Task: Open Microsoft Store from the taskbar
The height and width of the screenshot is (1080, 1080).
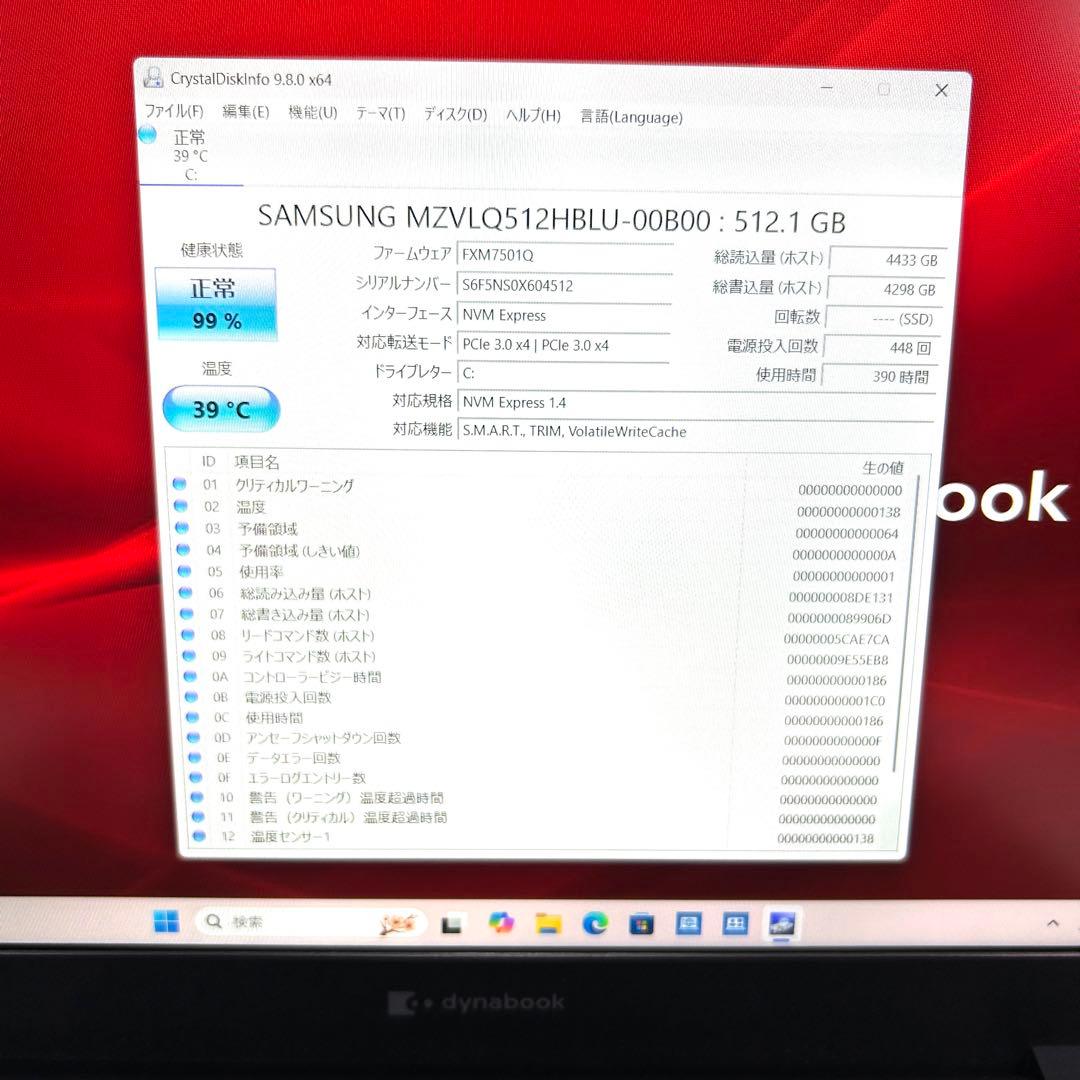Action: pyautogui.click(x=641, y=924)
